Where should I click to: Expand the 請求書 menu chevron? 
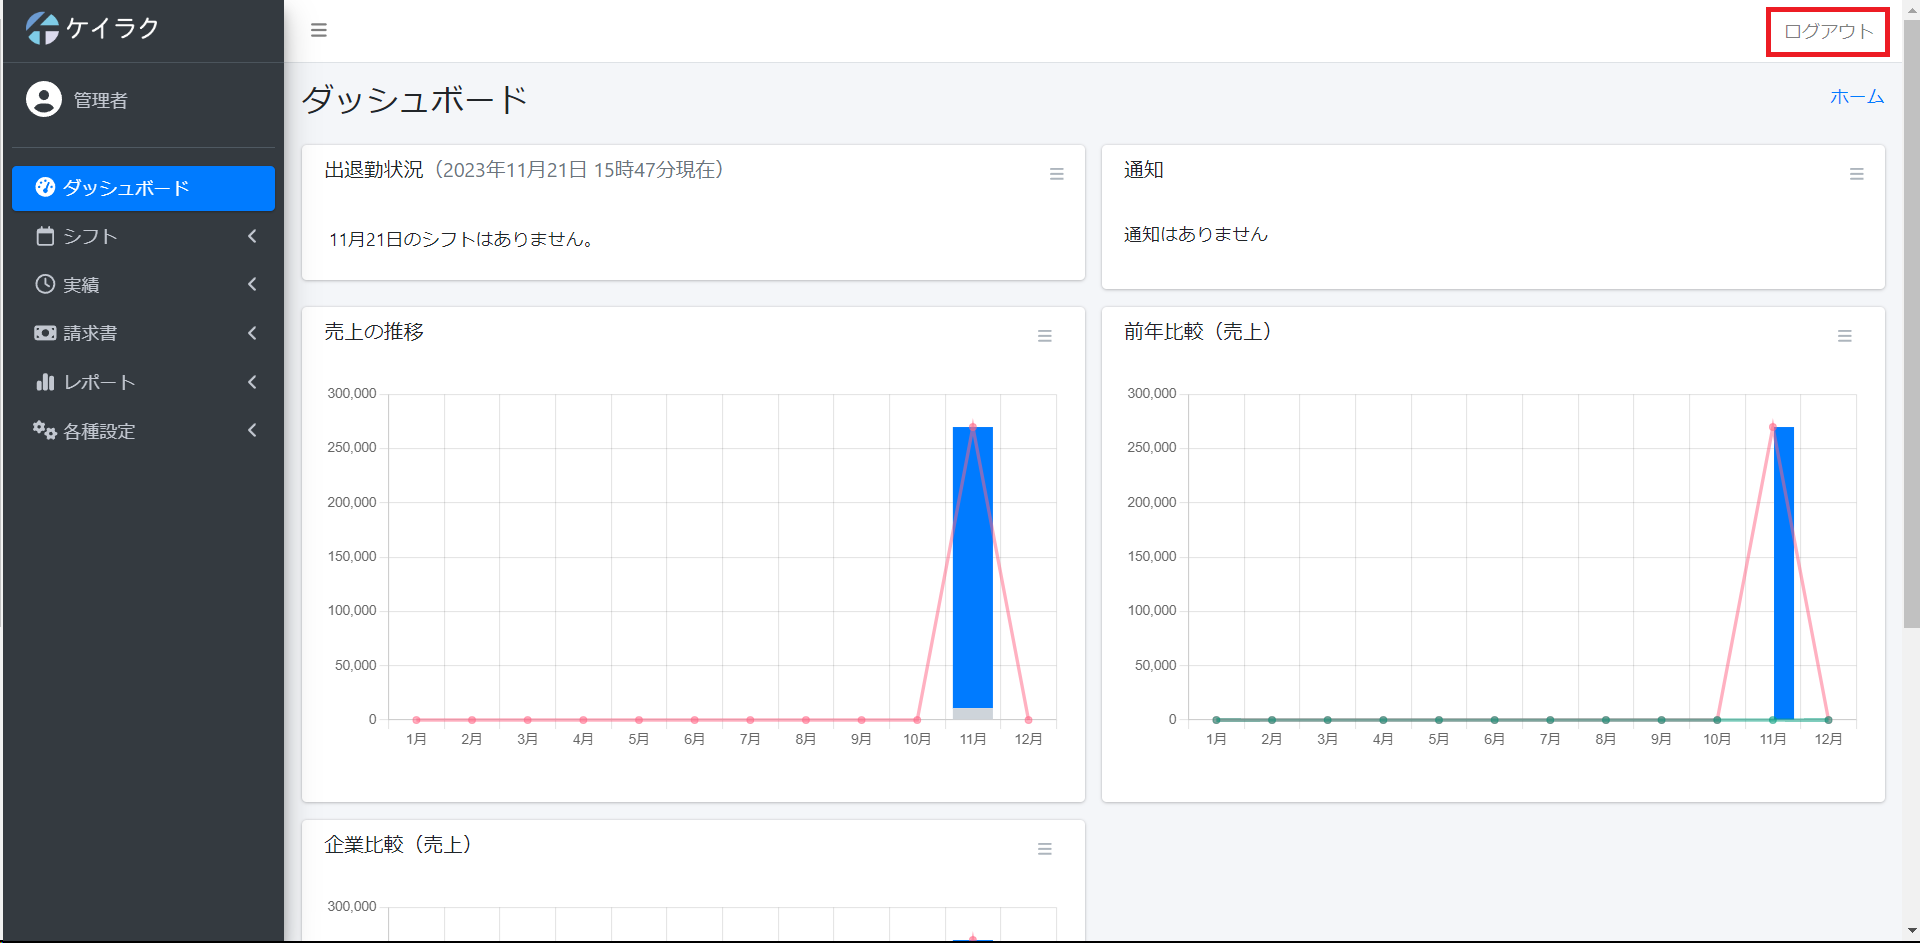[x=252, y=333]
